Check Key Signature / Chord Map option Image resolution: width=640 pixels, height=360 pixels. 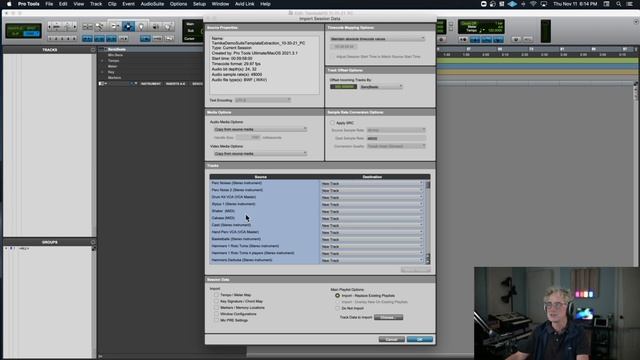point(216,301)
